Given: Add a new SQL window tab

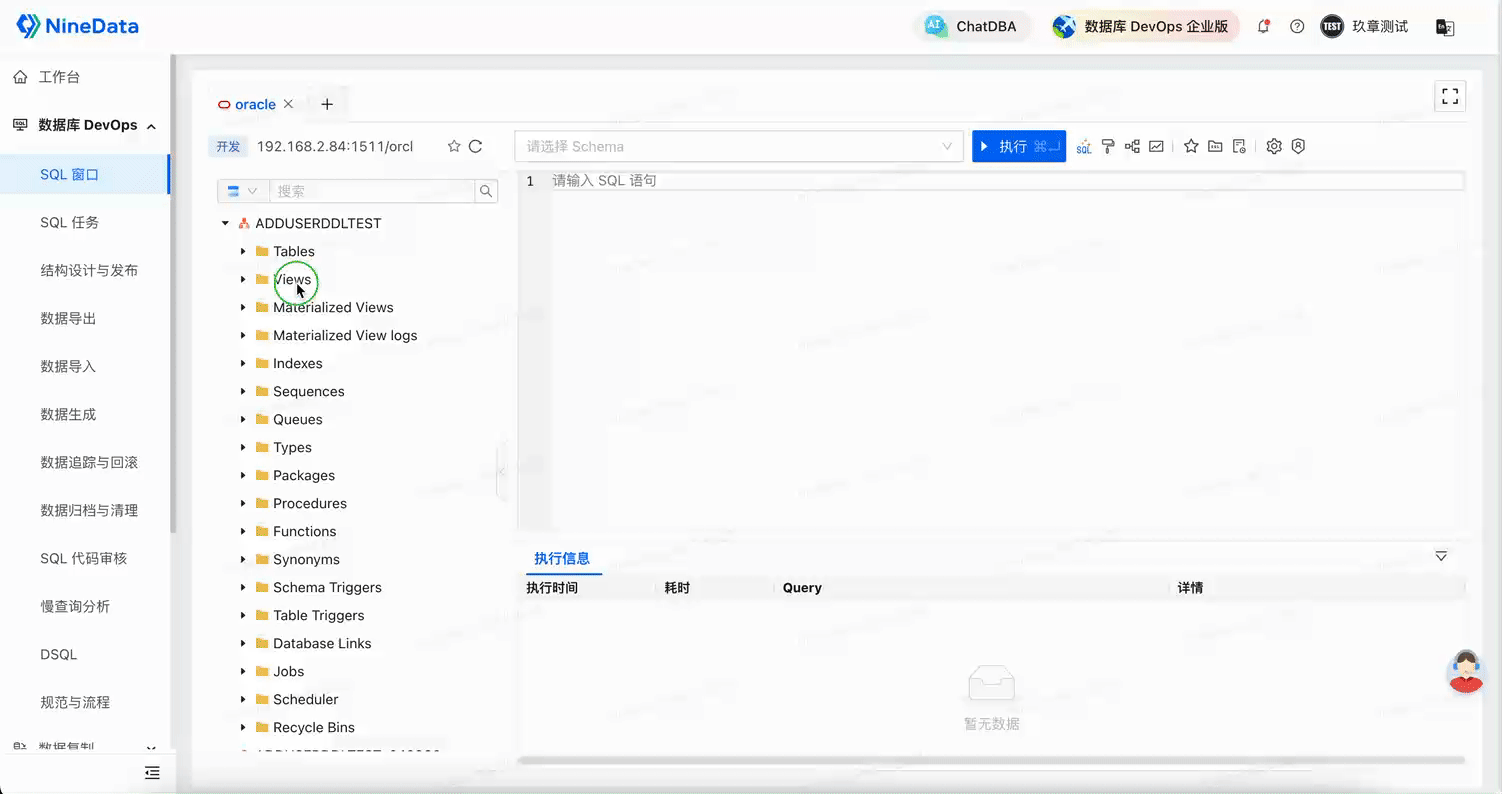Looking at the screenshot, I should [x=327, y=104].
